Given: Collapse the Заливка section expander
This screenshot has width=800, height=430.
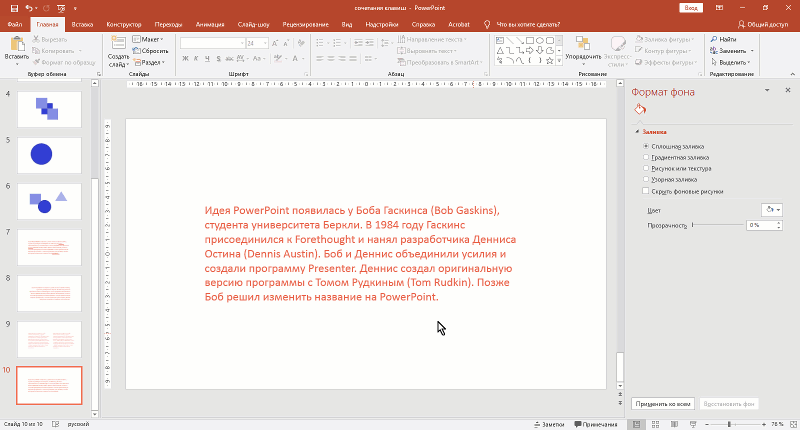Looking at the screenshot, I should pyautogui.click(x=637, y=132).
